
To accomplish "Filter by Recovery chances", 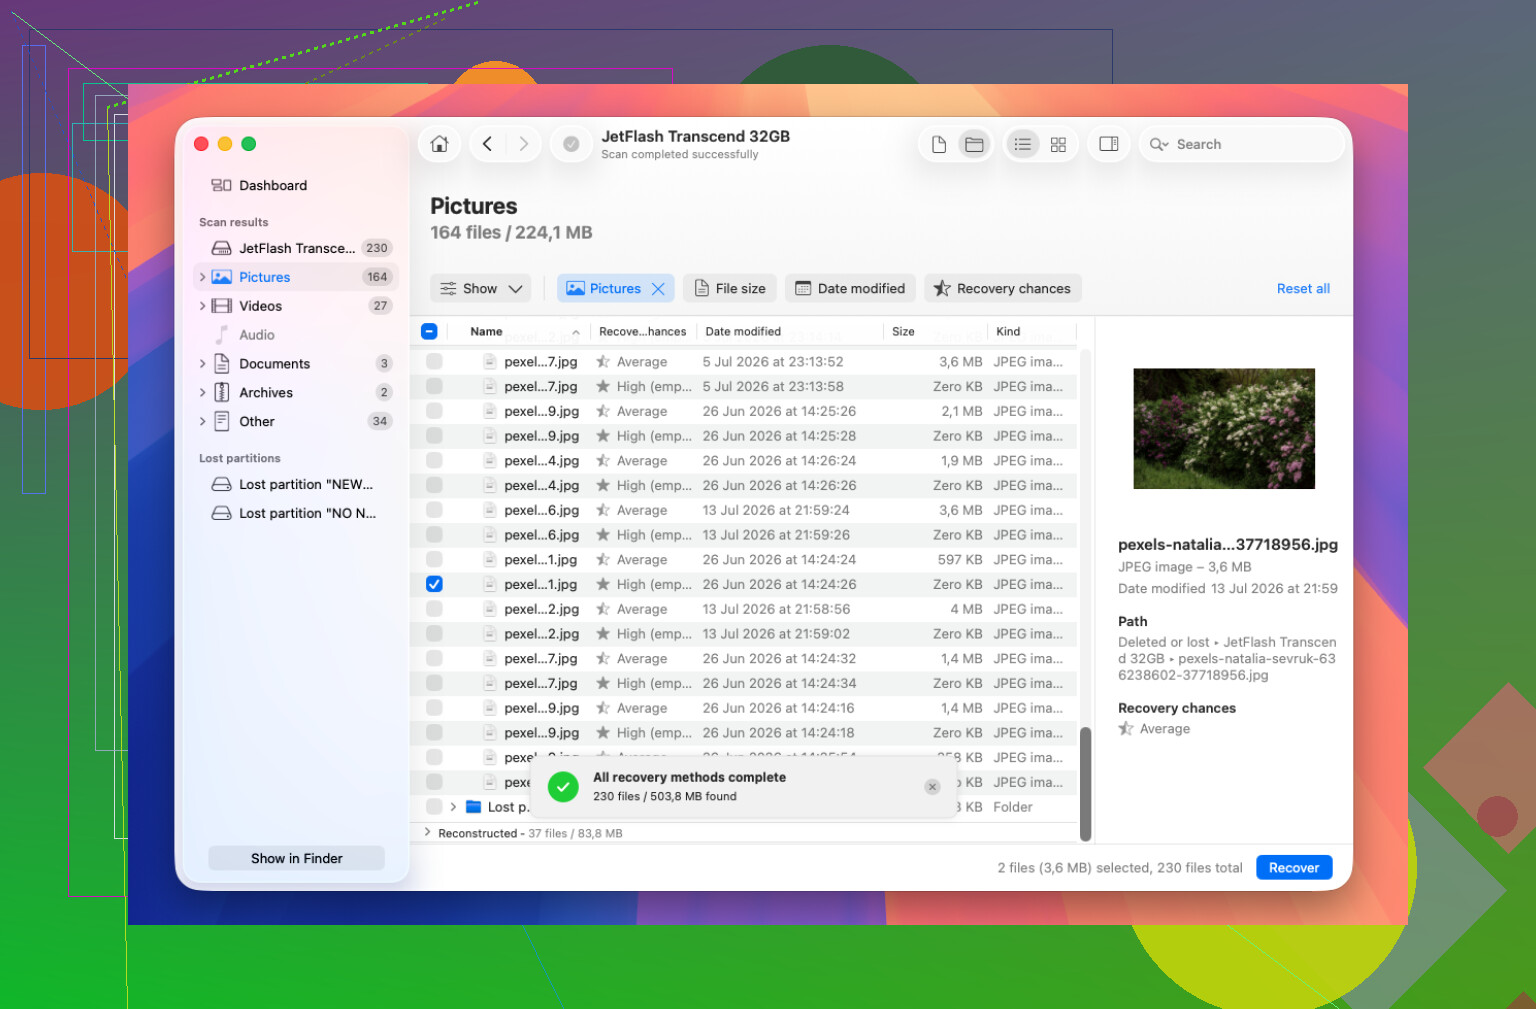I will pos(1002,289).
